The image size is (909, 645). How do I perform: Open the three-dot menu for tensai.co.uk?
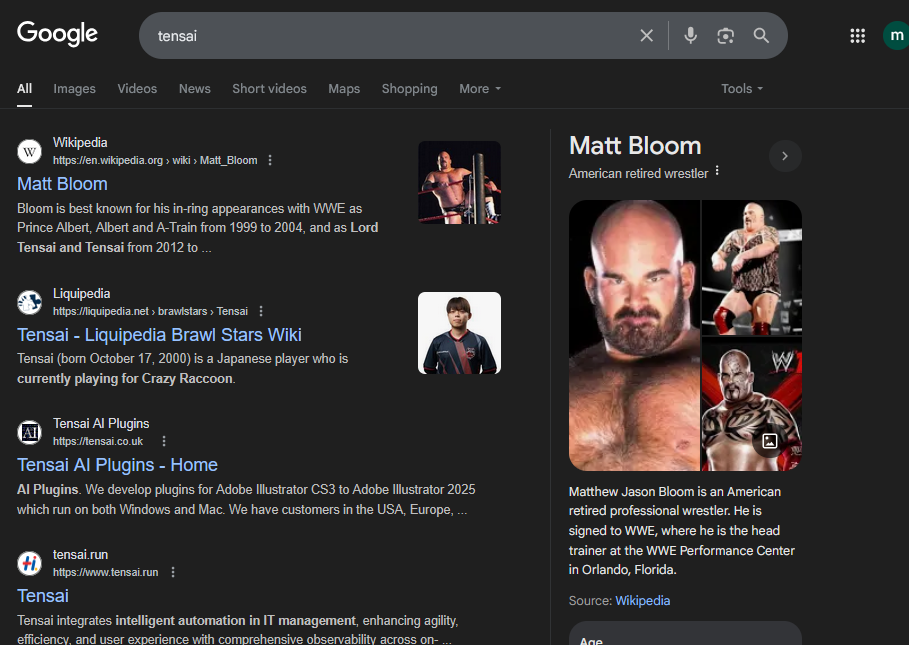click(164, 442)
